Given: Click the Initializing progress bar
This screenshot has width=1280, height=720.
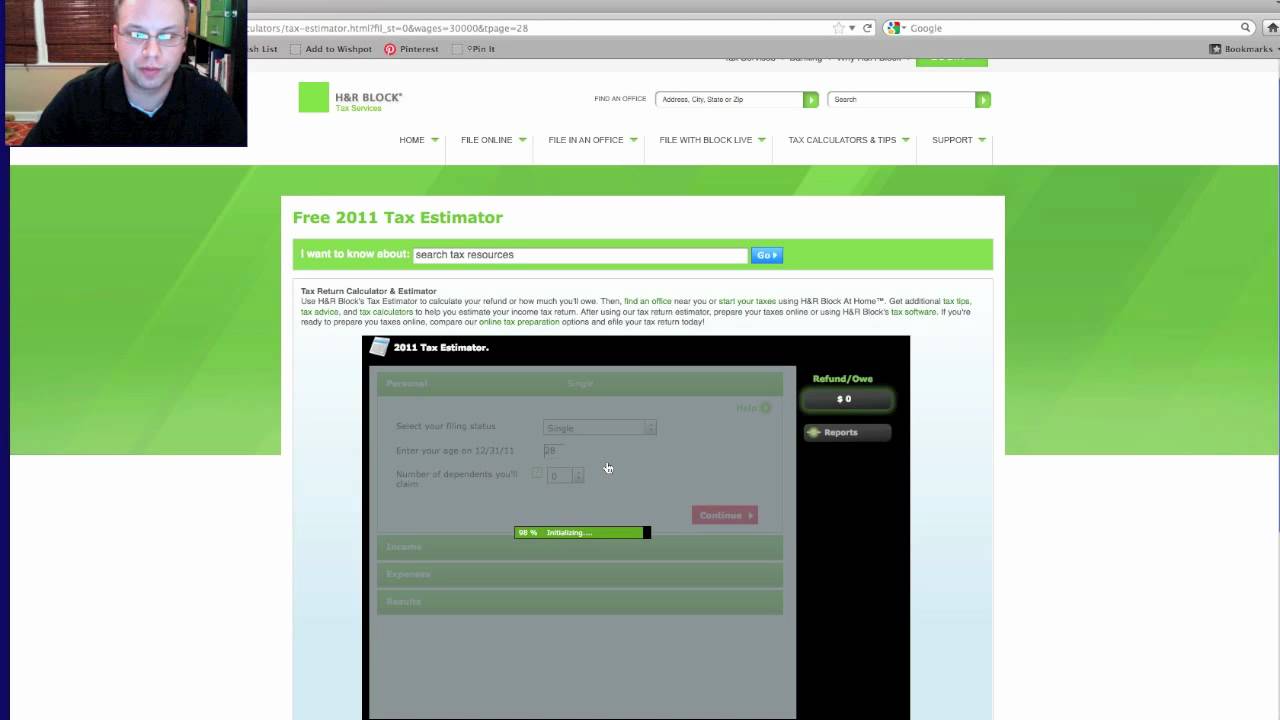Looking at the screenshot, I should [582, 533].
